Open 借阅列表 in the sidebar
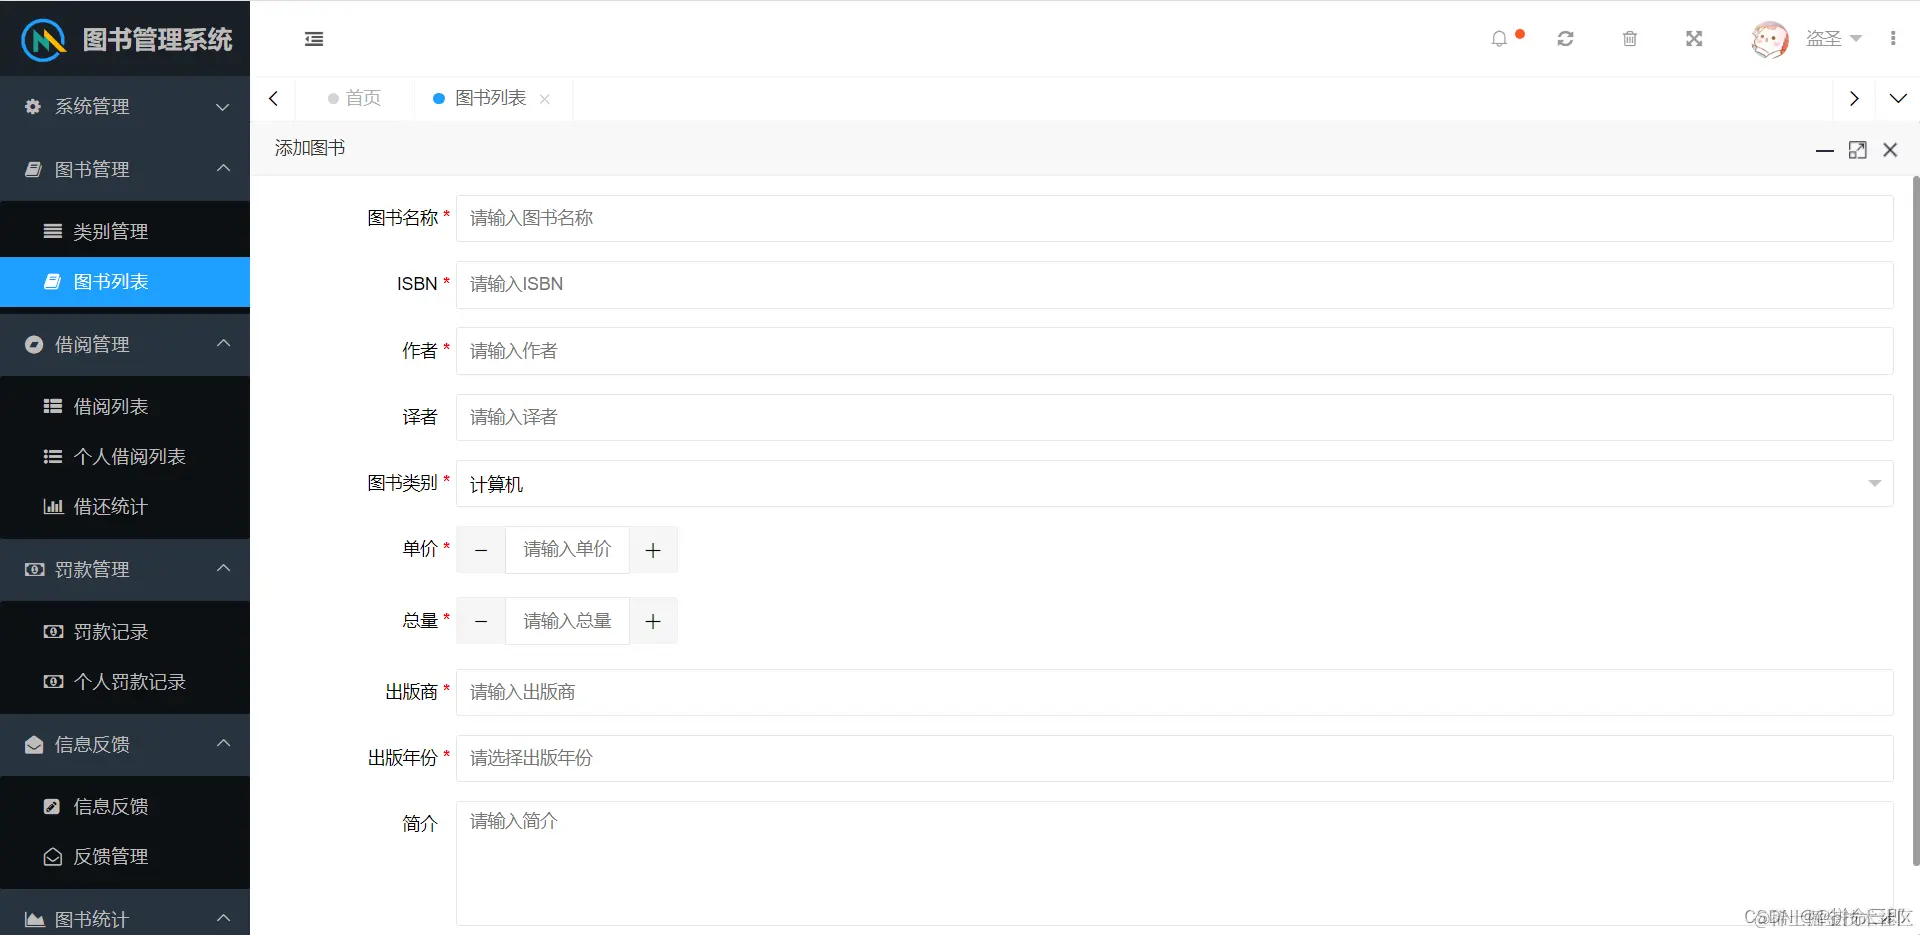This screenshot has height=935, width=1920. [x=125, y=406]
